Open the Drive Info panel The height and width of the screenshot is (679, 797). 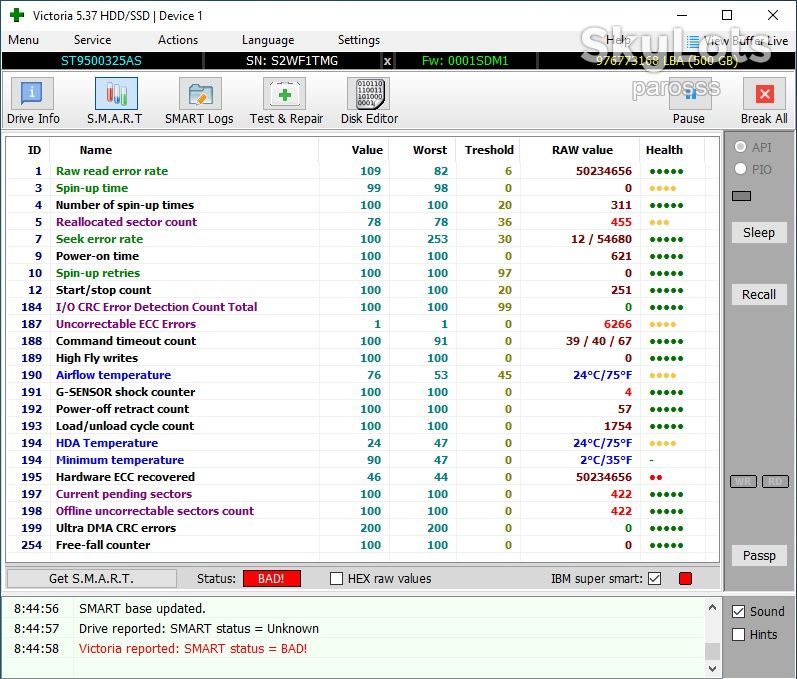[33, 101]
